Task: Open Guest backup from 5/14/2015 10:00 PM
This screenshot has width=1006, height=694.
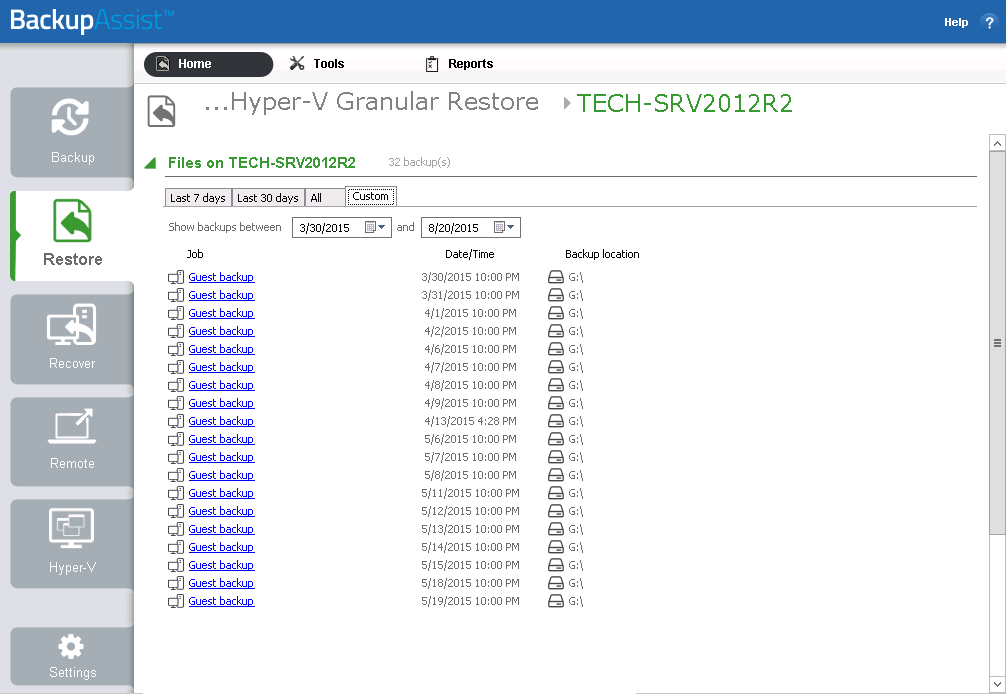Action: coord(221,547)
